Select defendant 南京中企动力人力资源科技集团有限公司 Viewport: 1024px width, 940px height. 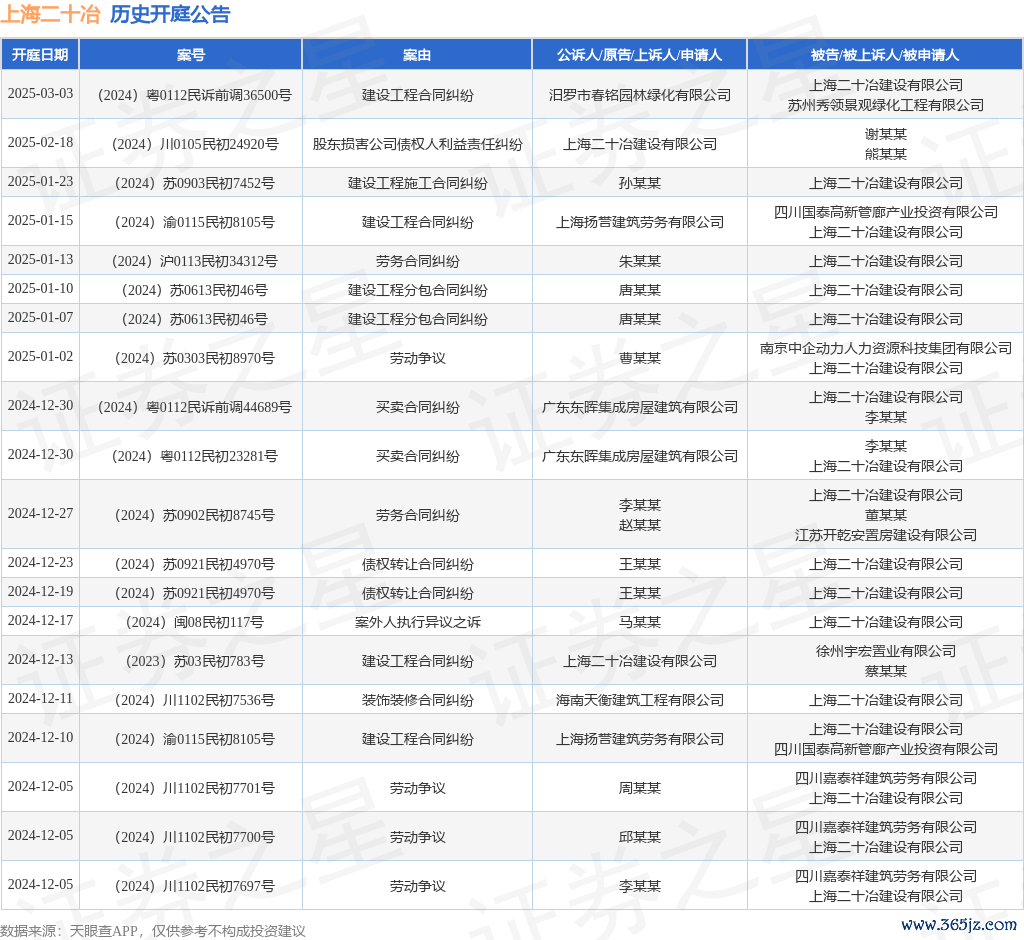click(x=886, y=348)
